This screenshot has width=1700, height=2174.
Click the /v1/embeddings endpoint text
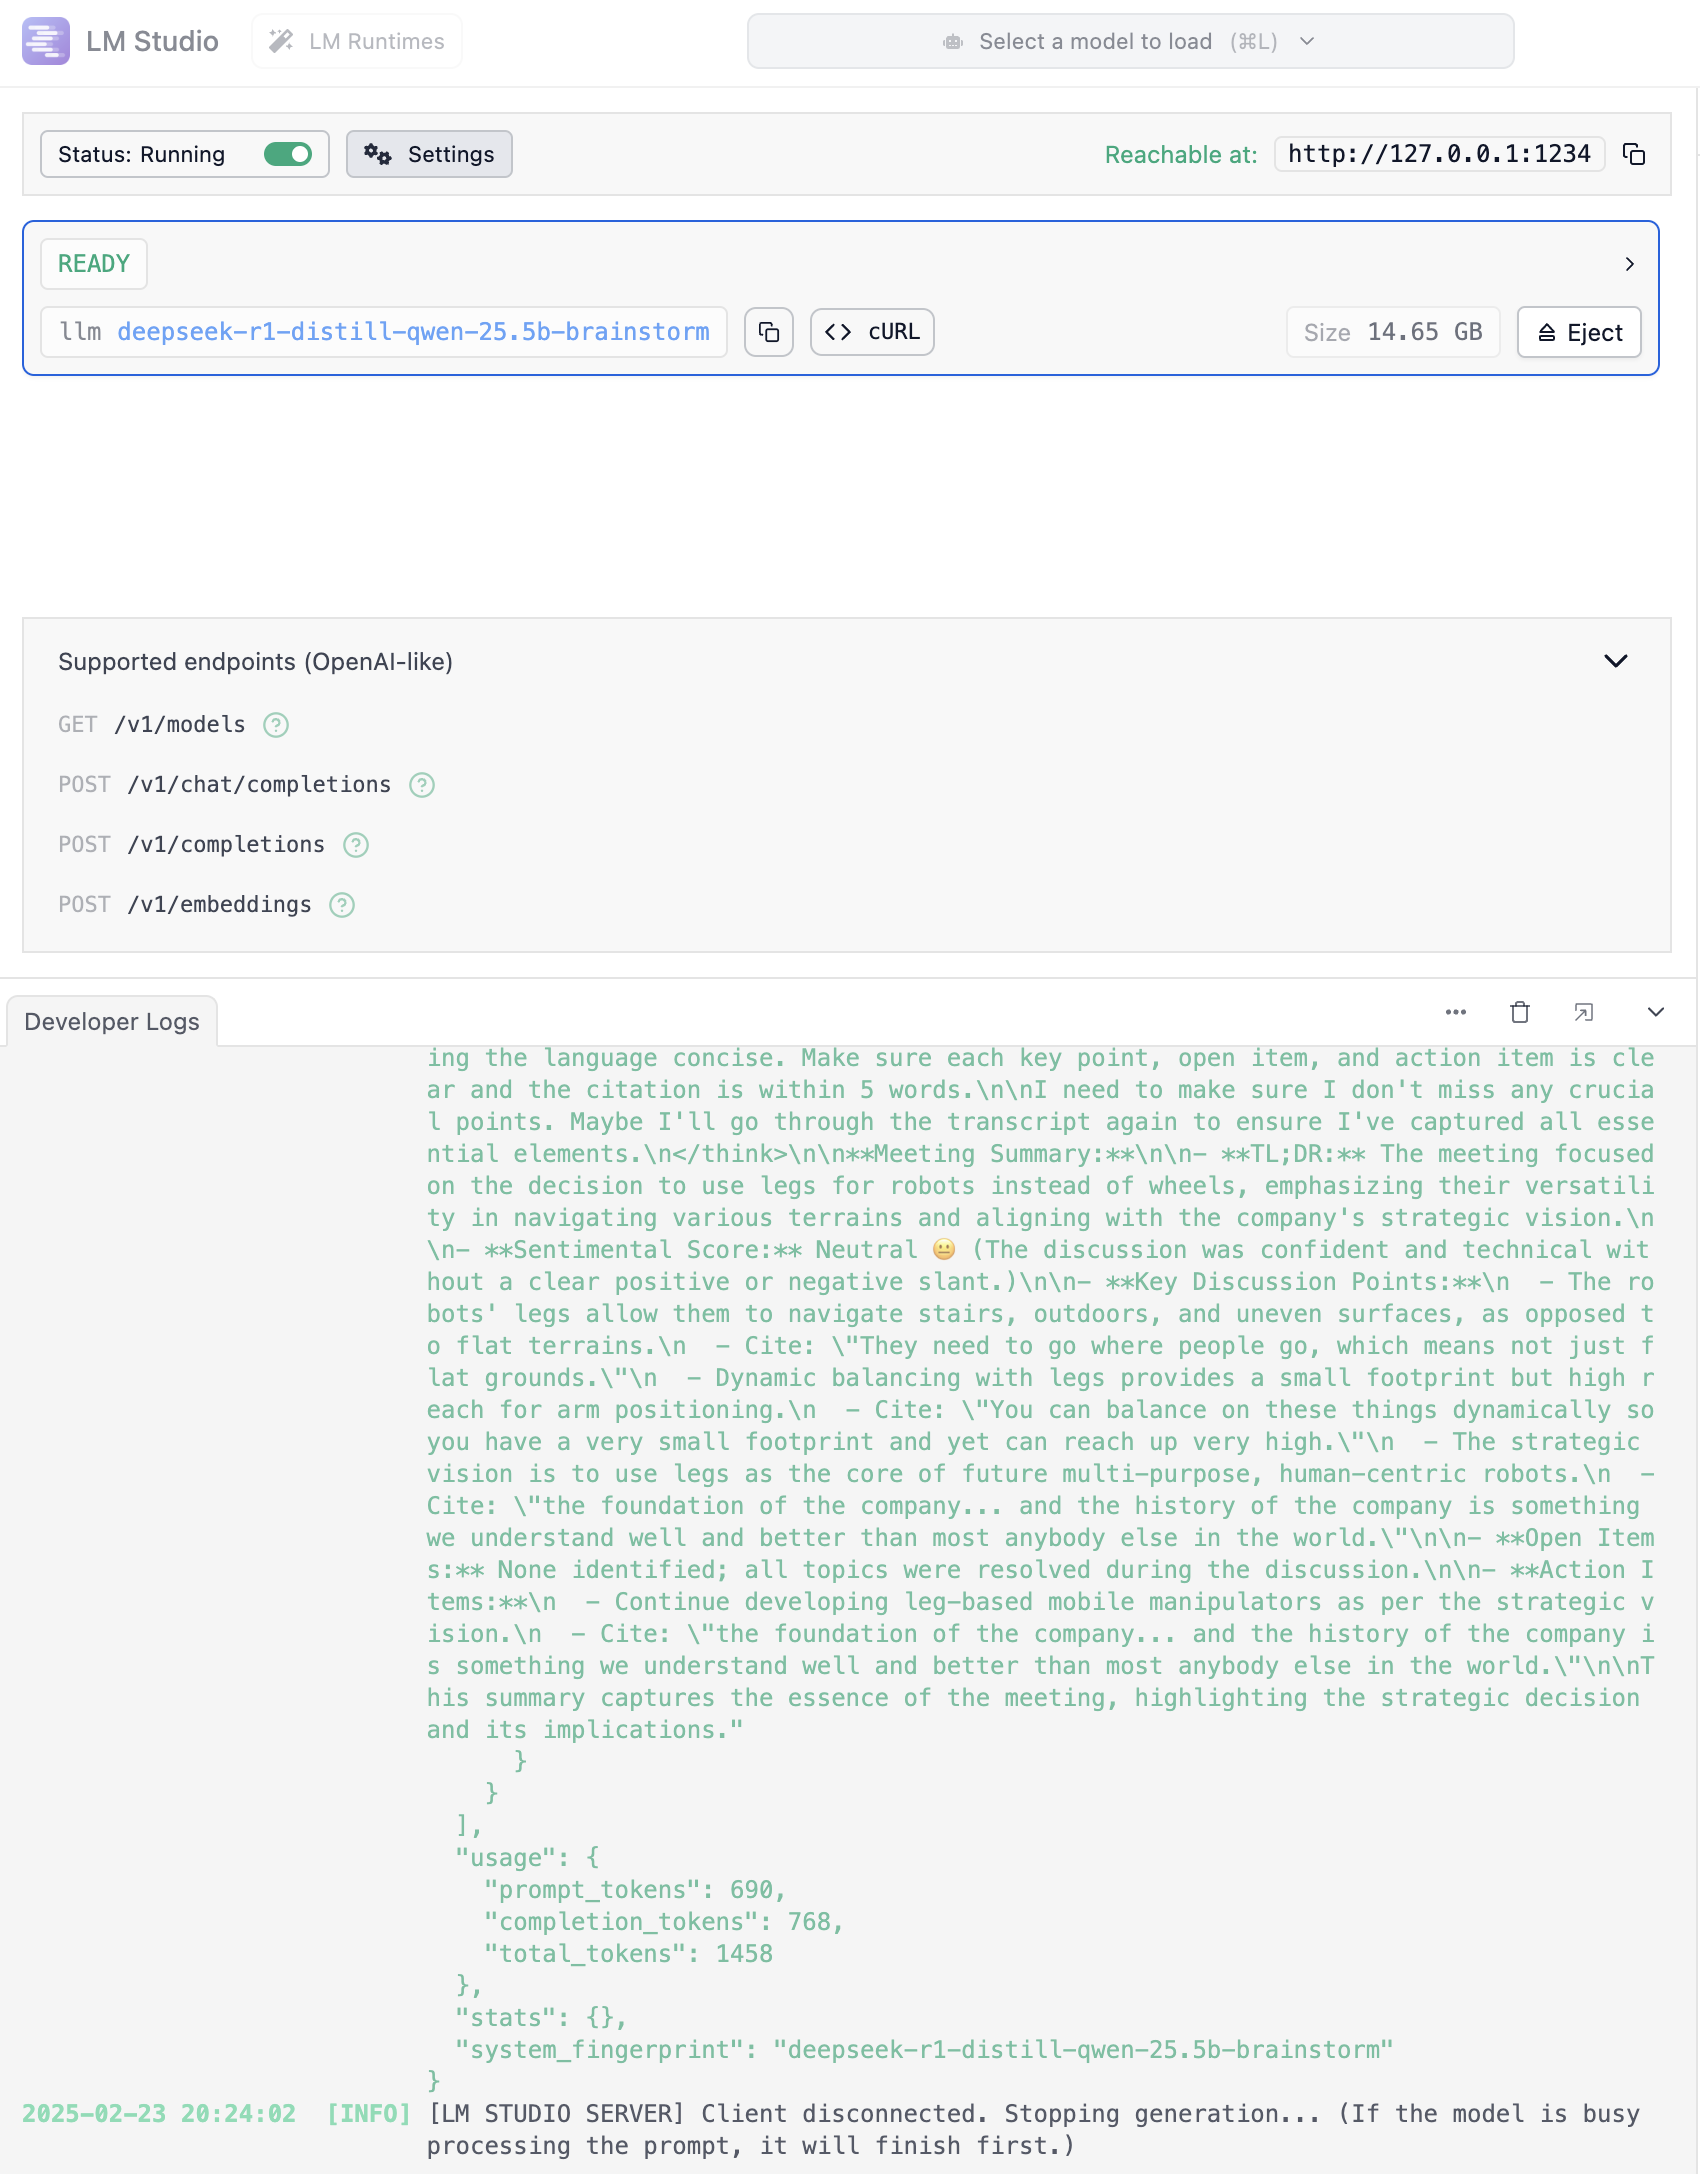219,905
